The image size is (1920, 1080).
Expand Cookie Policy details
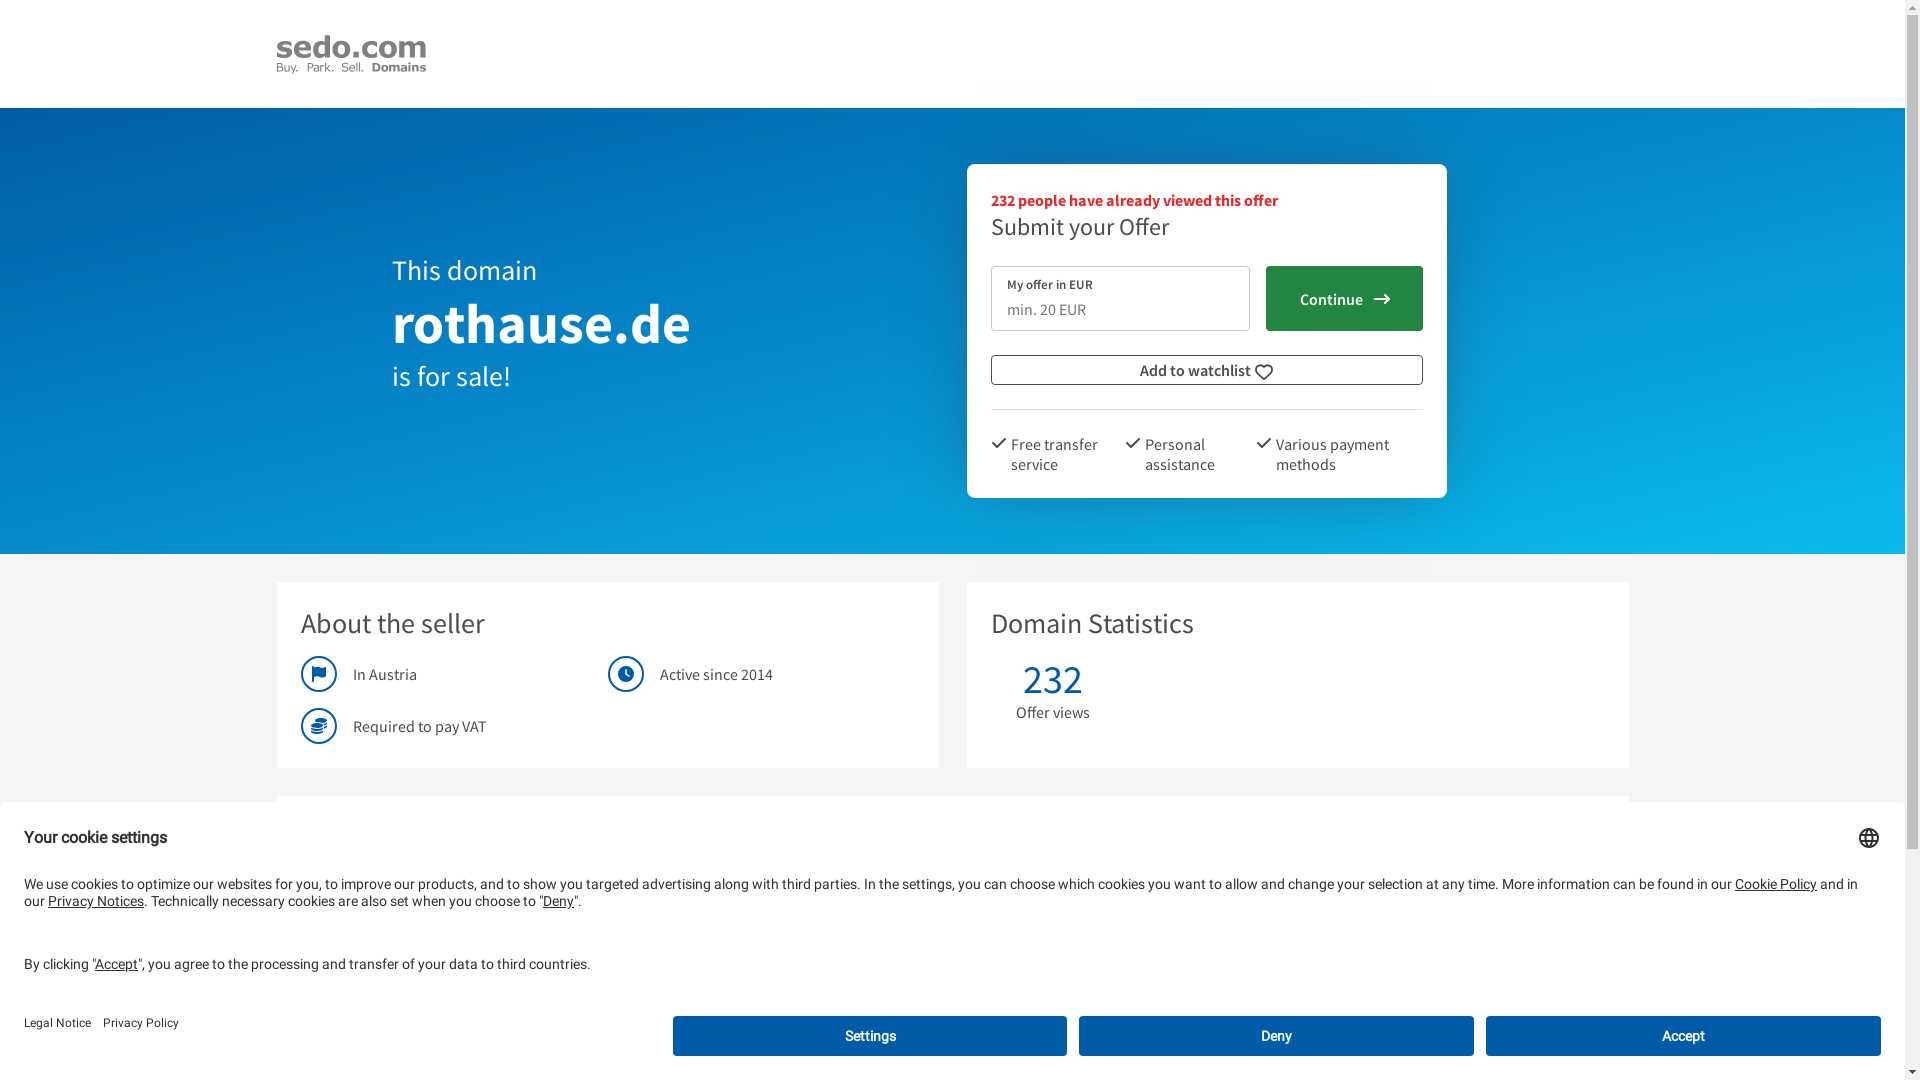pyautogui.click(x=1775, y=884)
